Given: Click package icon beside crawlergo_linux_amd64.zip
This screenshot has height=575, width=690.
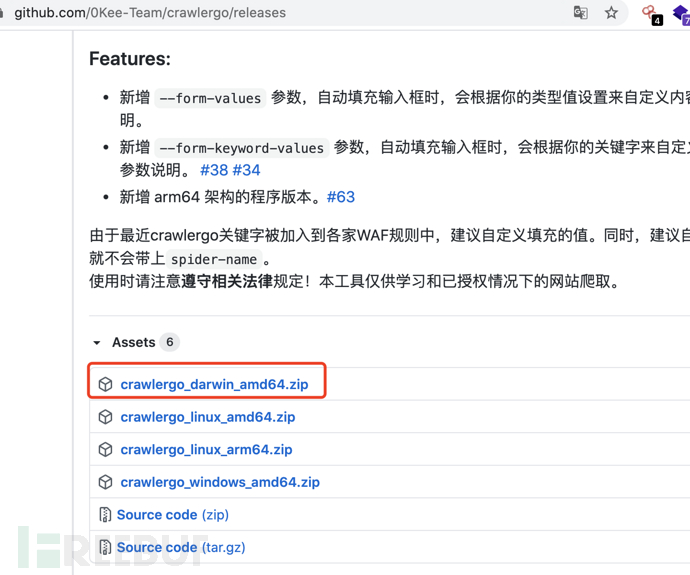Looking at the screenshot, I should (106, 417).
